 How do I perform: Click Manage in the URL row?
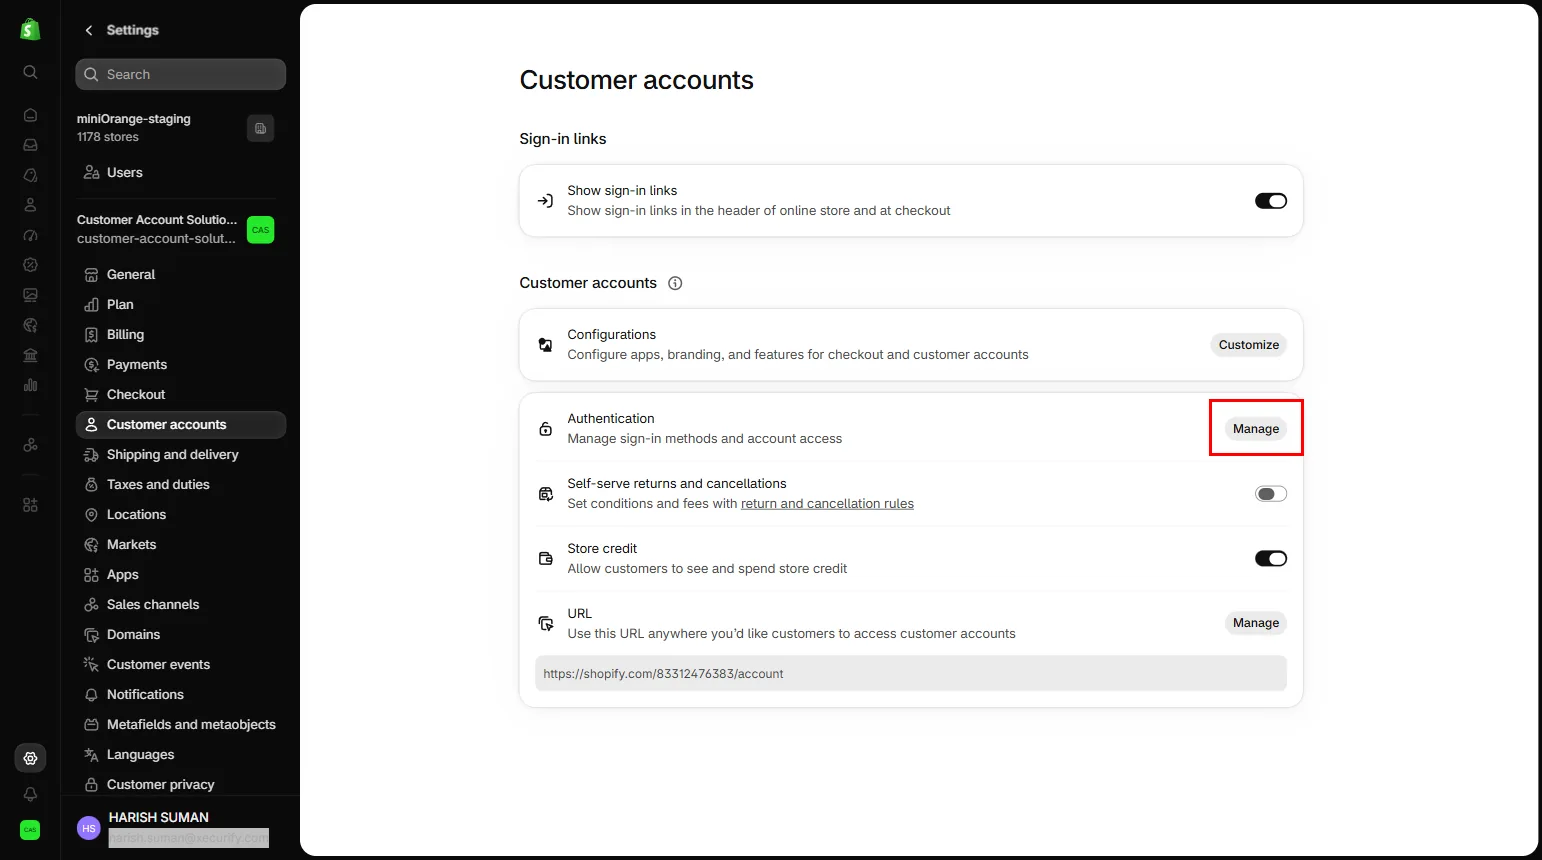tap(1256, 623)
